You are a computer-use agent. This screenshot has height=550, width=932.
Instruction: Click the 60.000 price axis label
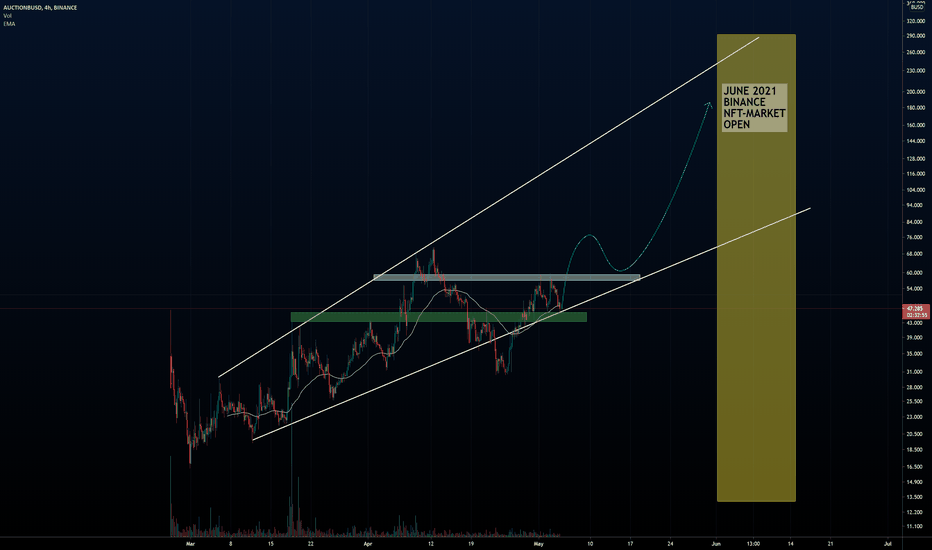click(916, 274)
